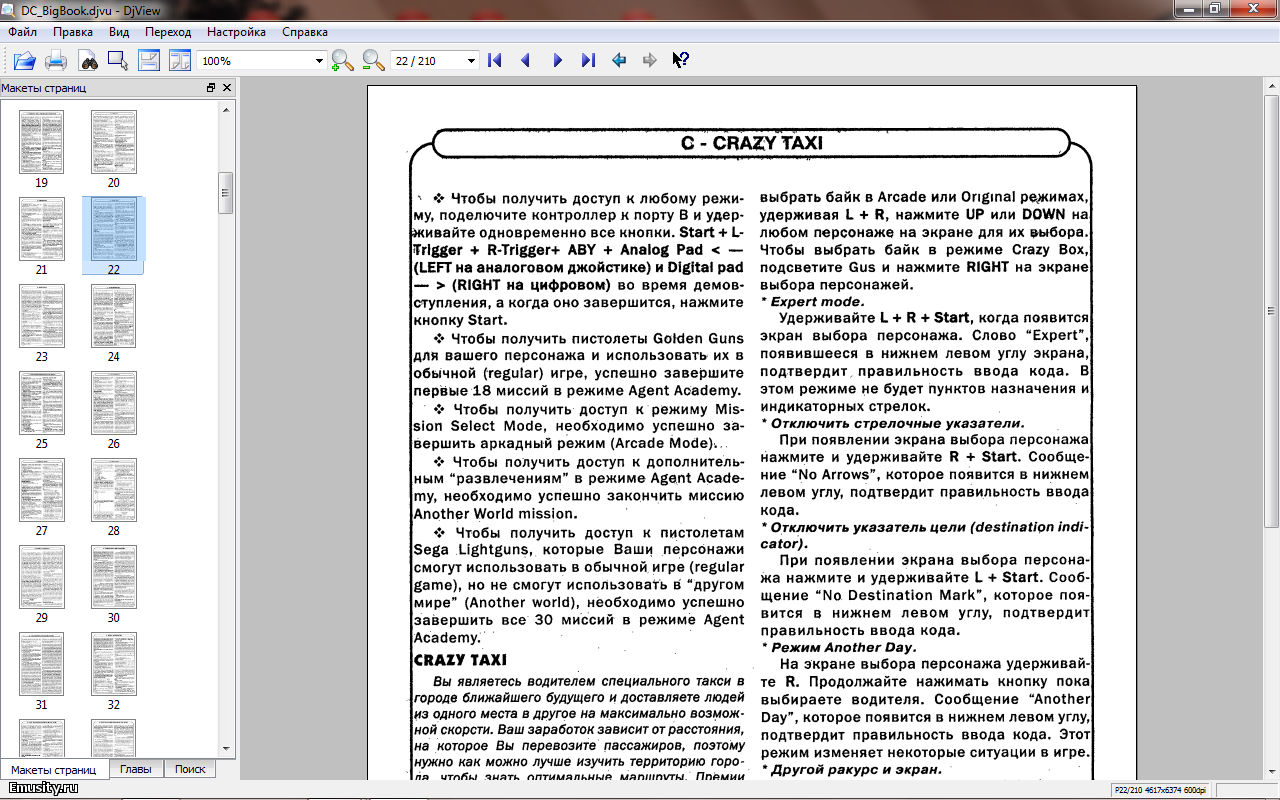The height and width of the screenshot is (800, 1280).
Task: Switch to side-by-side layout icon
Action: click(x=180, y=61)
